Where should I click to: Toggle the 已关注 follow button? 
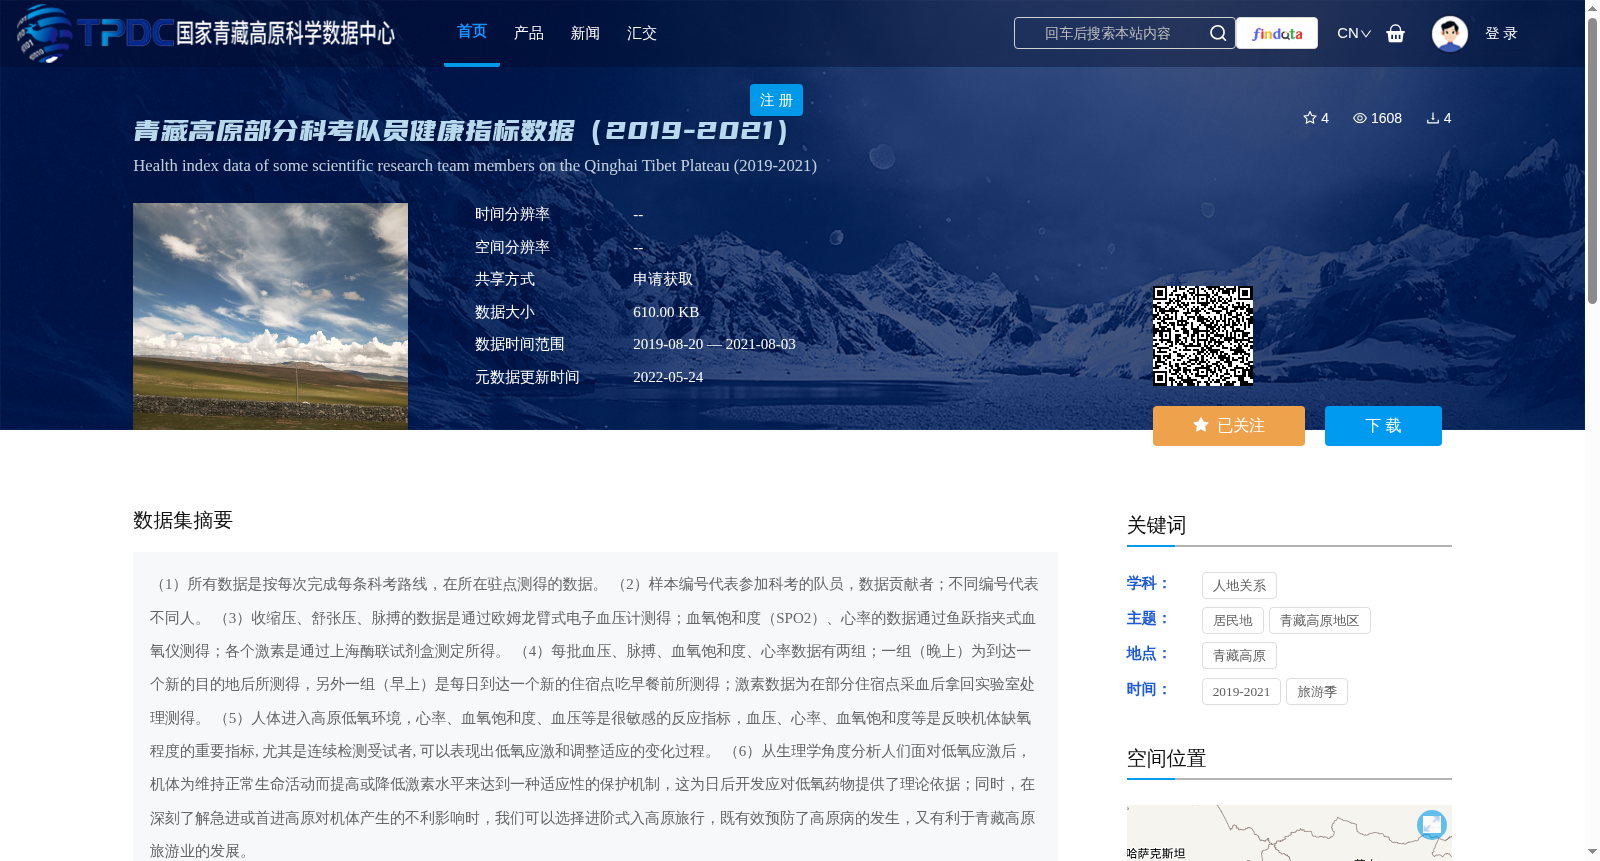click(1229, 426)
